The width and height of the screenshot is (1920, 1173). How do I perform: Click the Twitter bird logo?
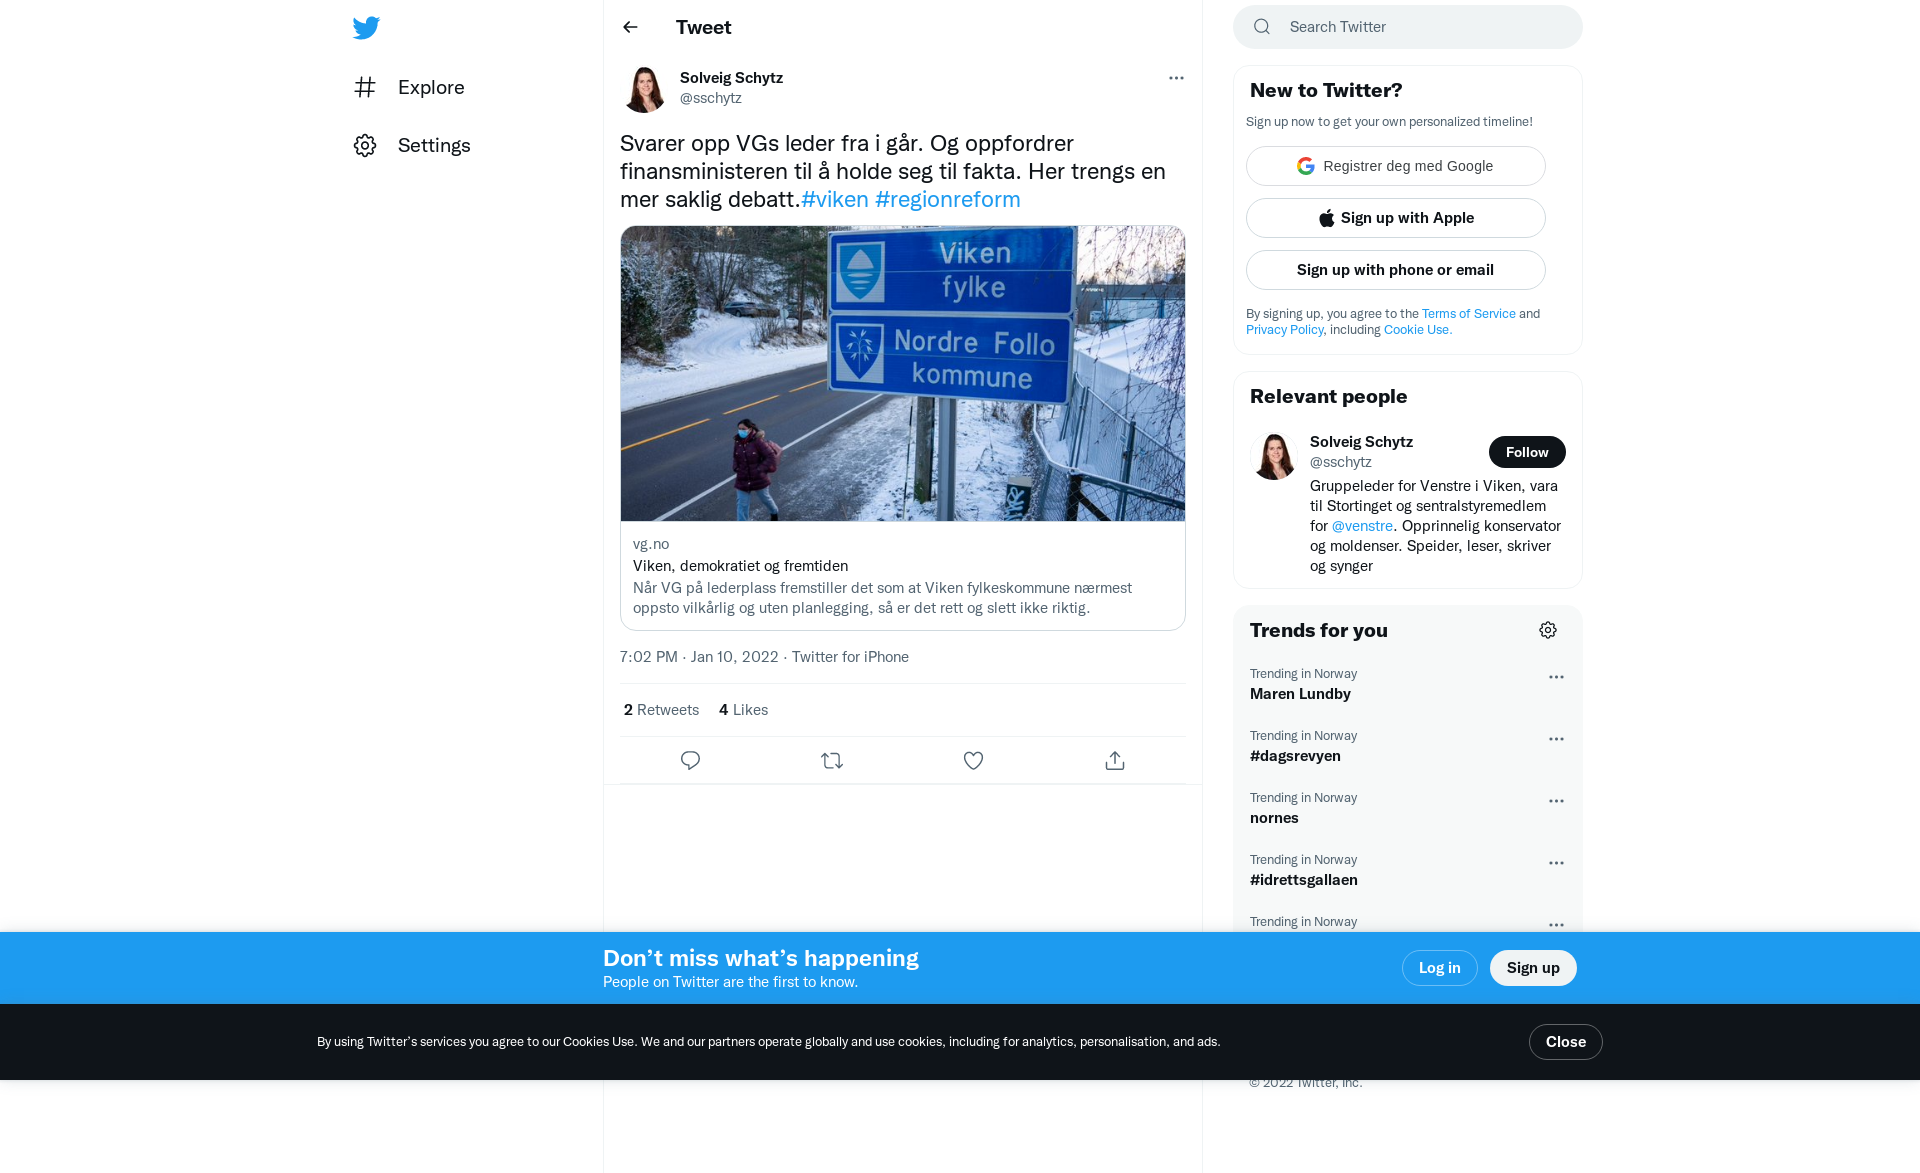(366, 28)
